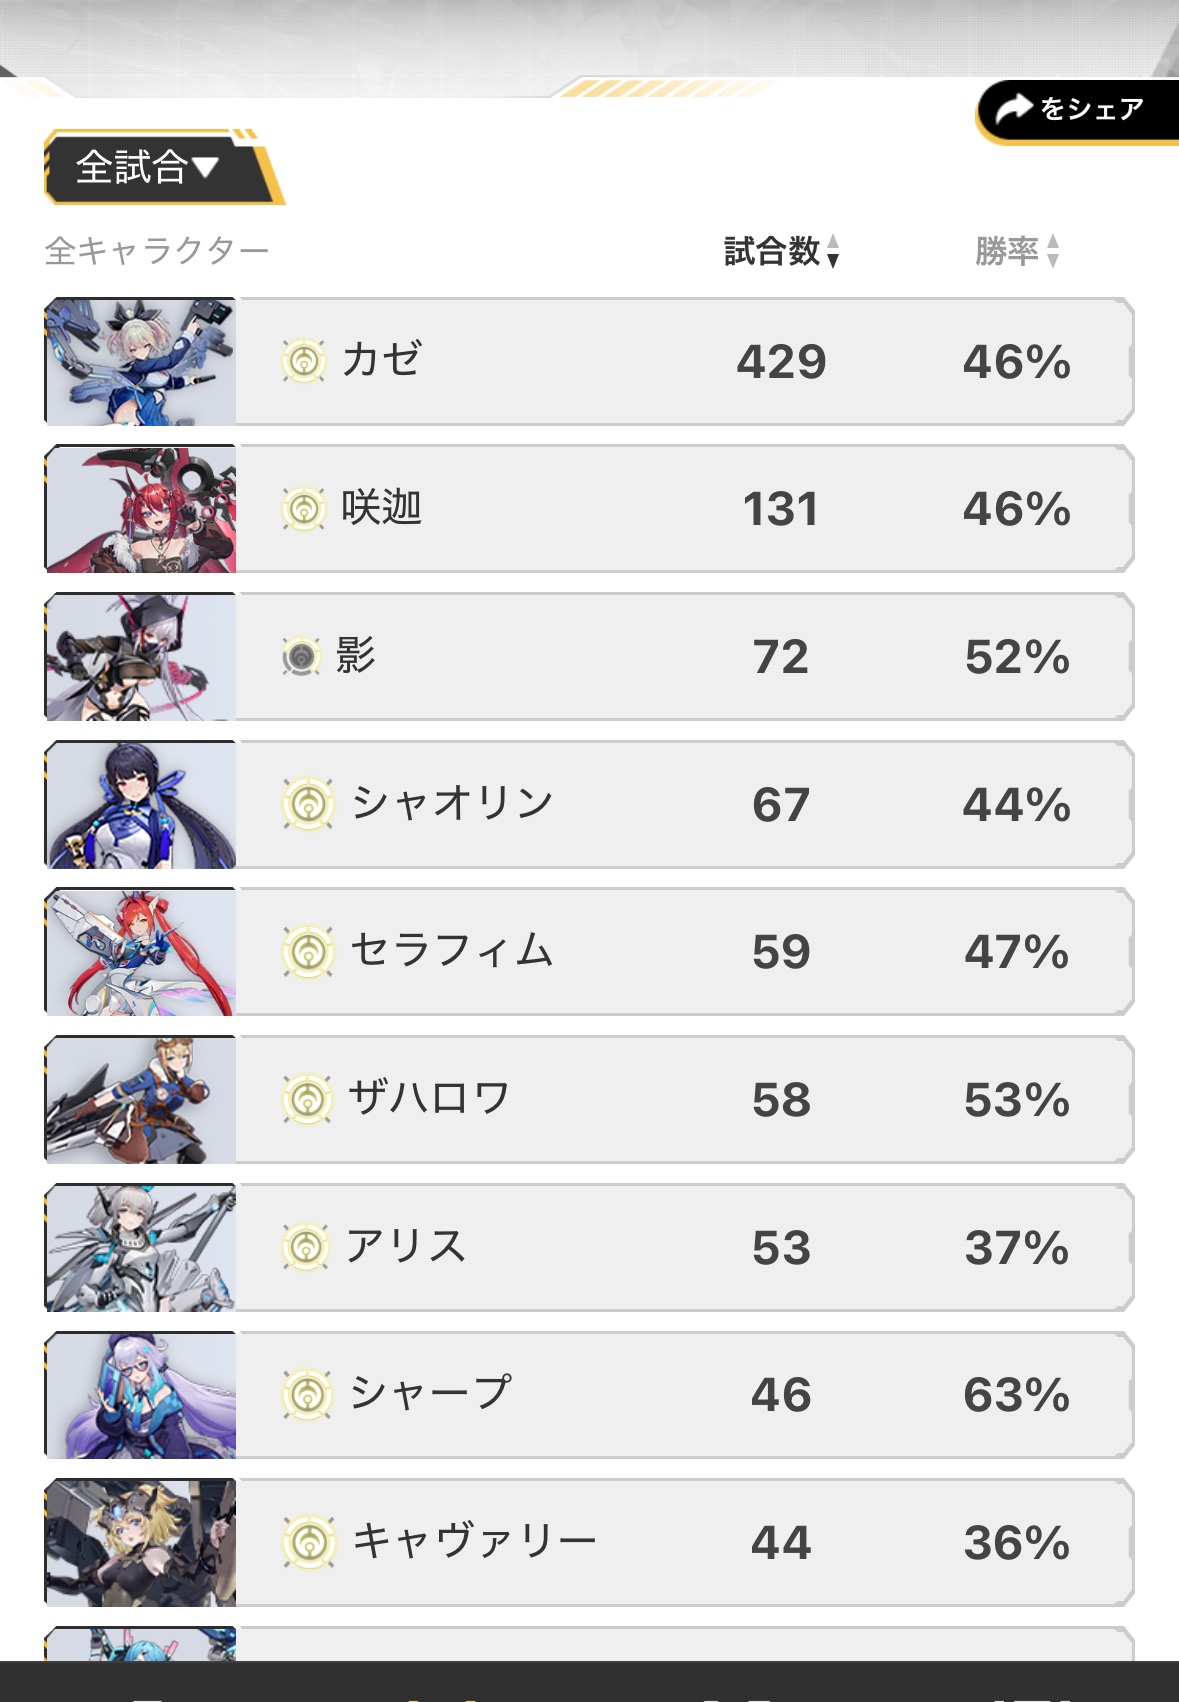1179x1702 pixels.
Task: Click the badge icon beside シャープ
Action: pyautogui.click(x=307, y=1394)
